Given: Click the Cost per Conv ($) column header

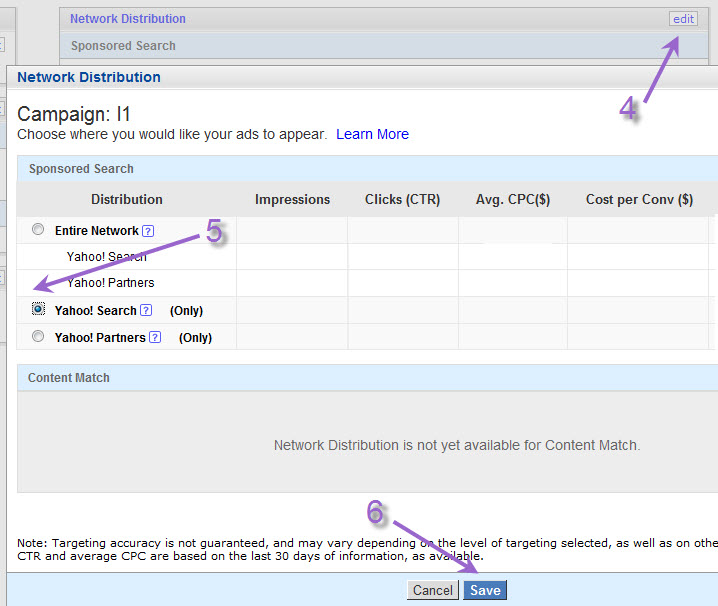Looking at the screenshot, I should click(x=639, y=199).
